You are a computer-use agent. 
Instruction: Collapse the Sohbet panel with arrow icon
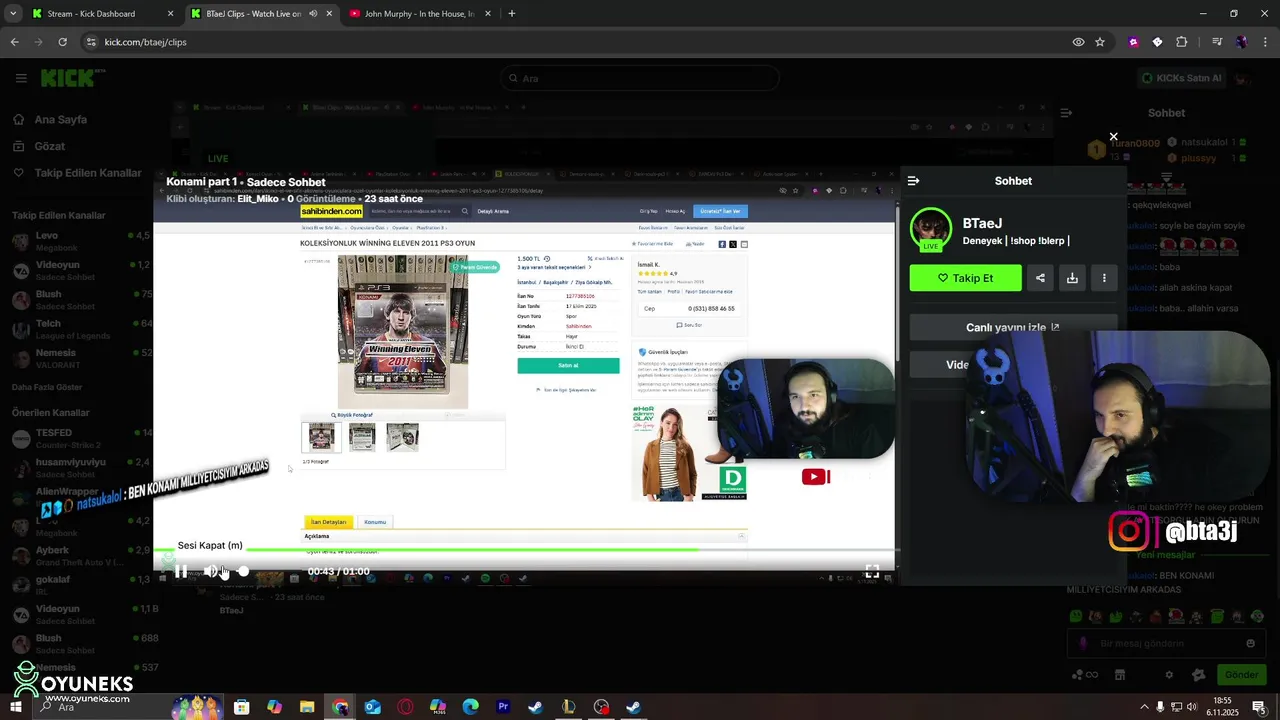click(913, 181)
